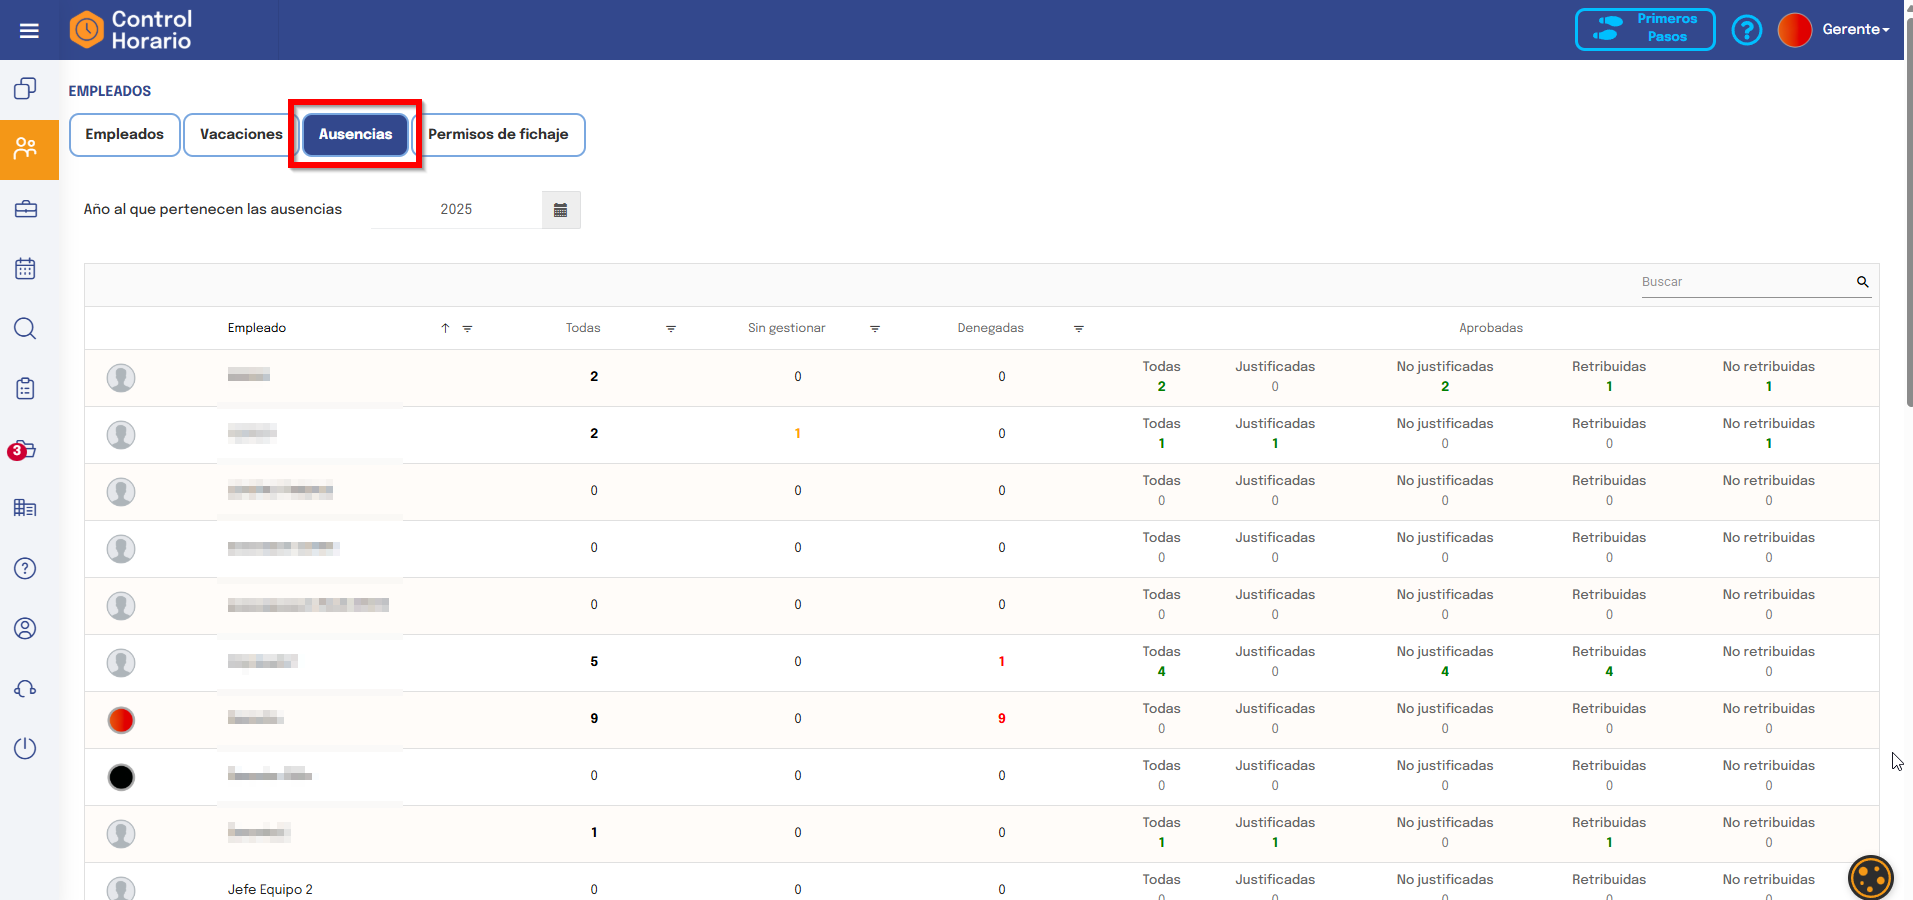The width and height of the screenshot is (1913, 900).
Task: Open the cookie settings icon
Action: point(1870,877)
